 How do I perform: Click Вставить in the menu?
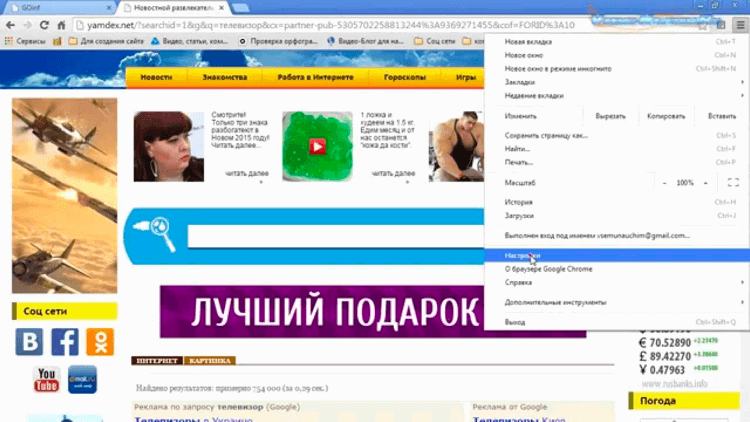point(722,116)
